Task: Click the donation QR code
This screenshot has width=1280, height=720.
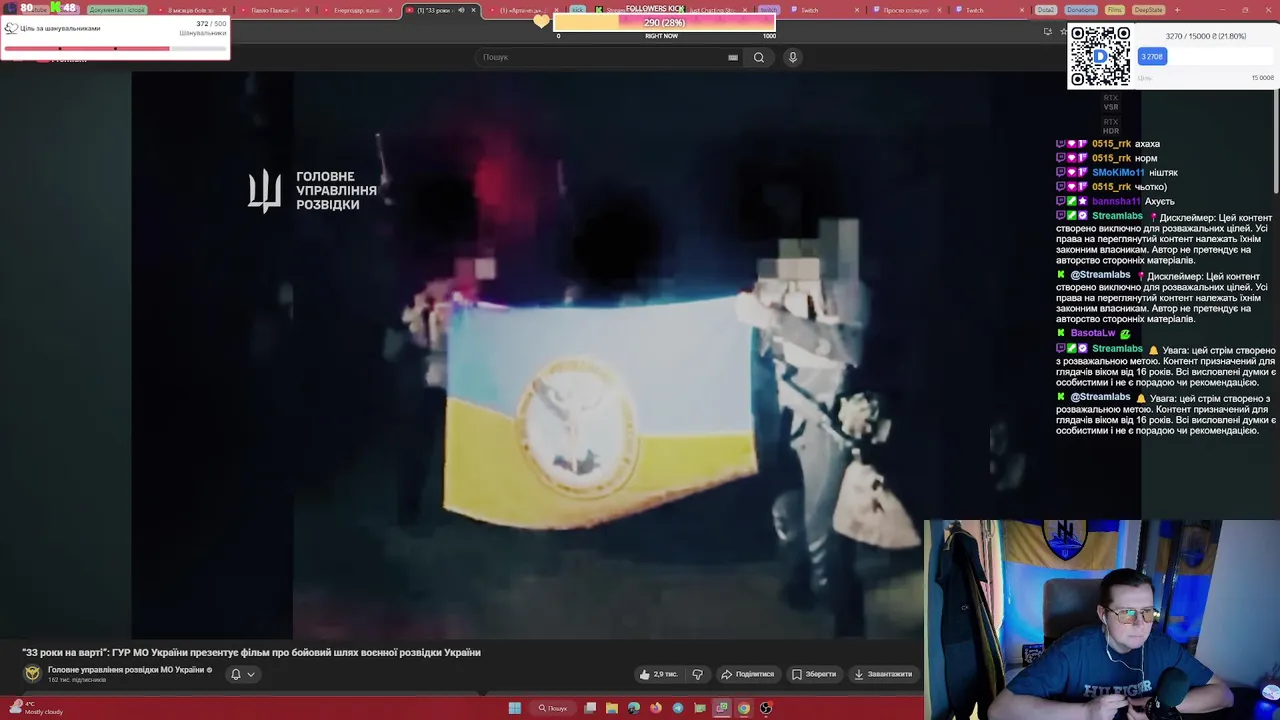Action: point(1100,56)
